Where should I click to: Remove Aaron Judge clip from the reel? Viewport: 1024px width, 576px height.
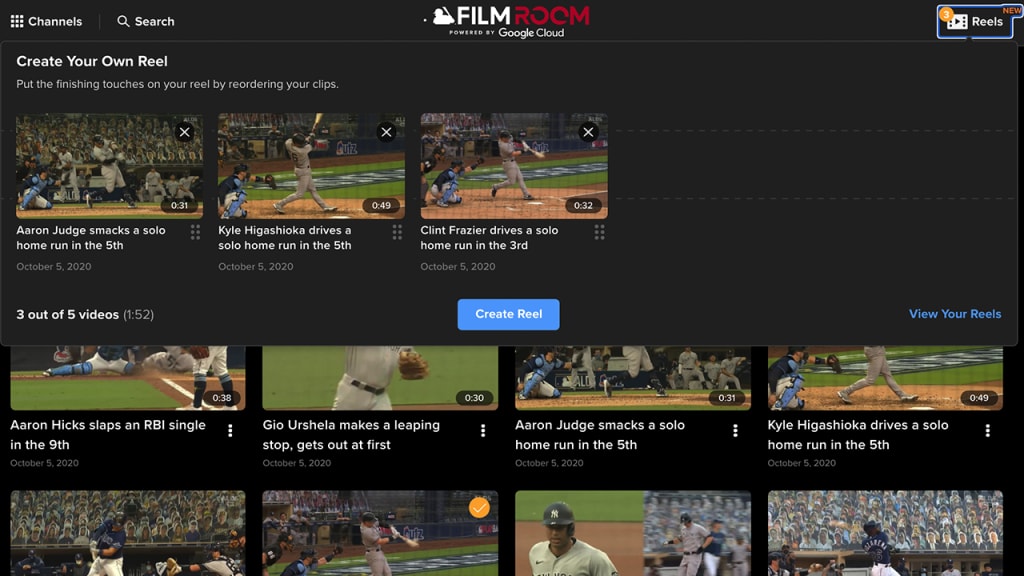tap(184, 131)
